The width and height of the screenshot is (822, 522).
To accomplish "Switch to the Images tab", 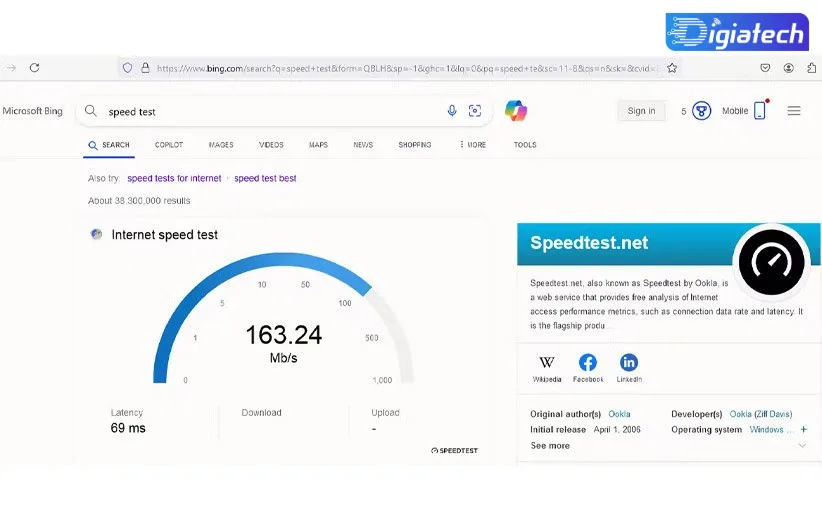I will (221, 145).
